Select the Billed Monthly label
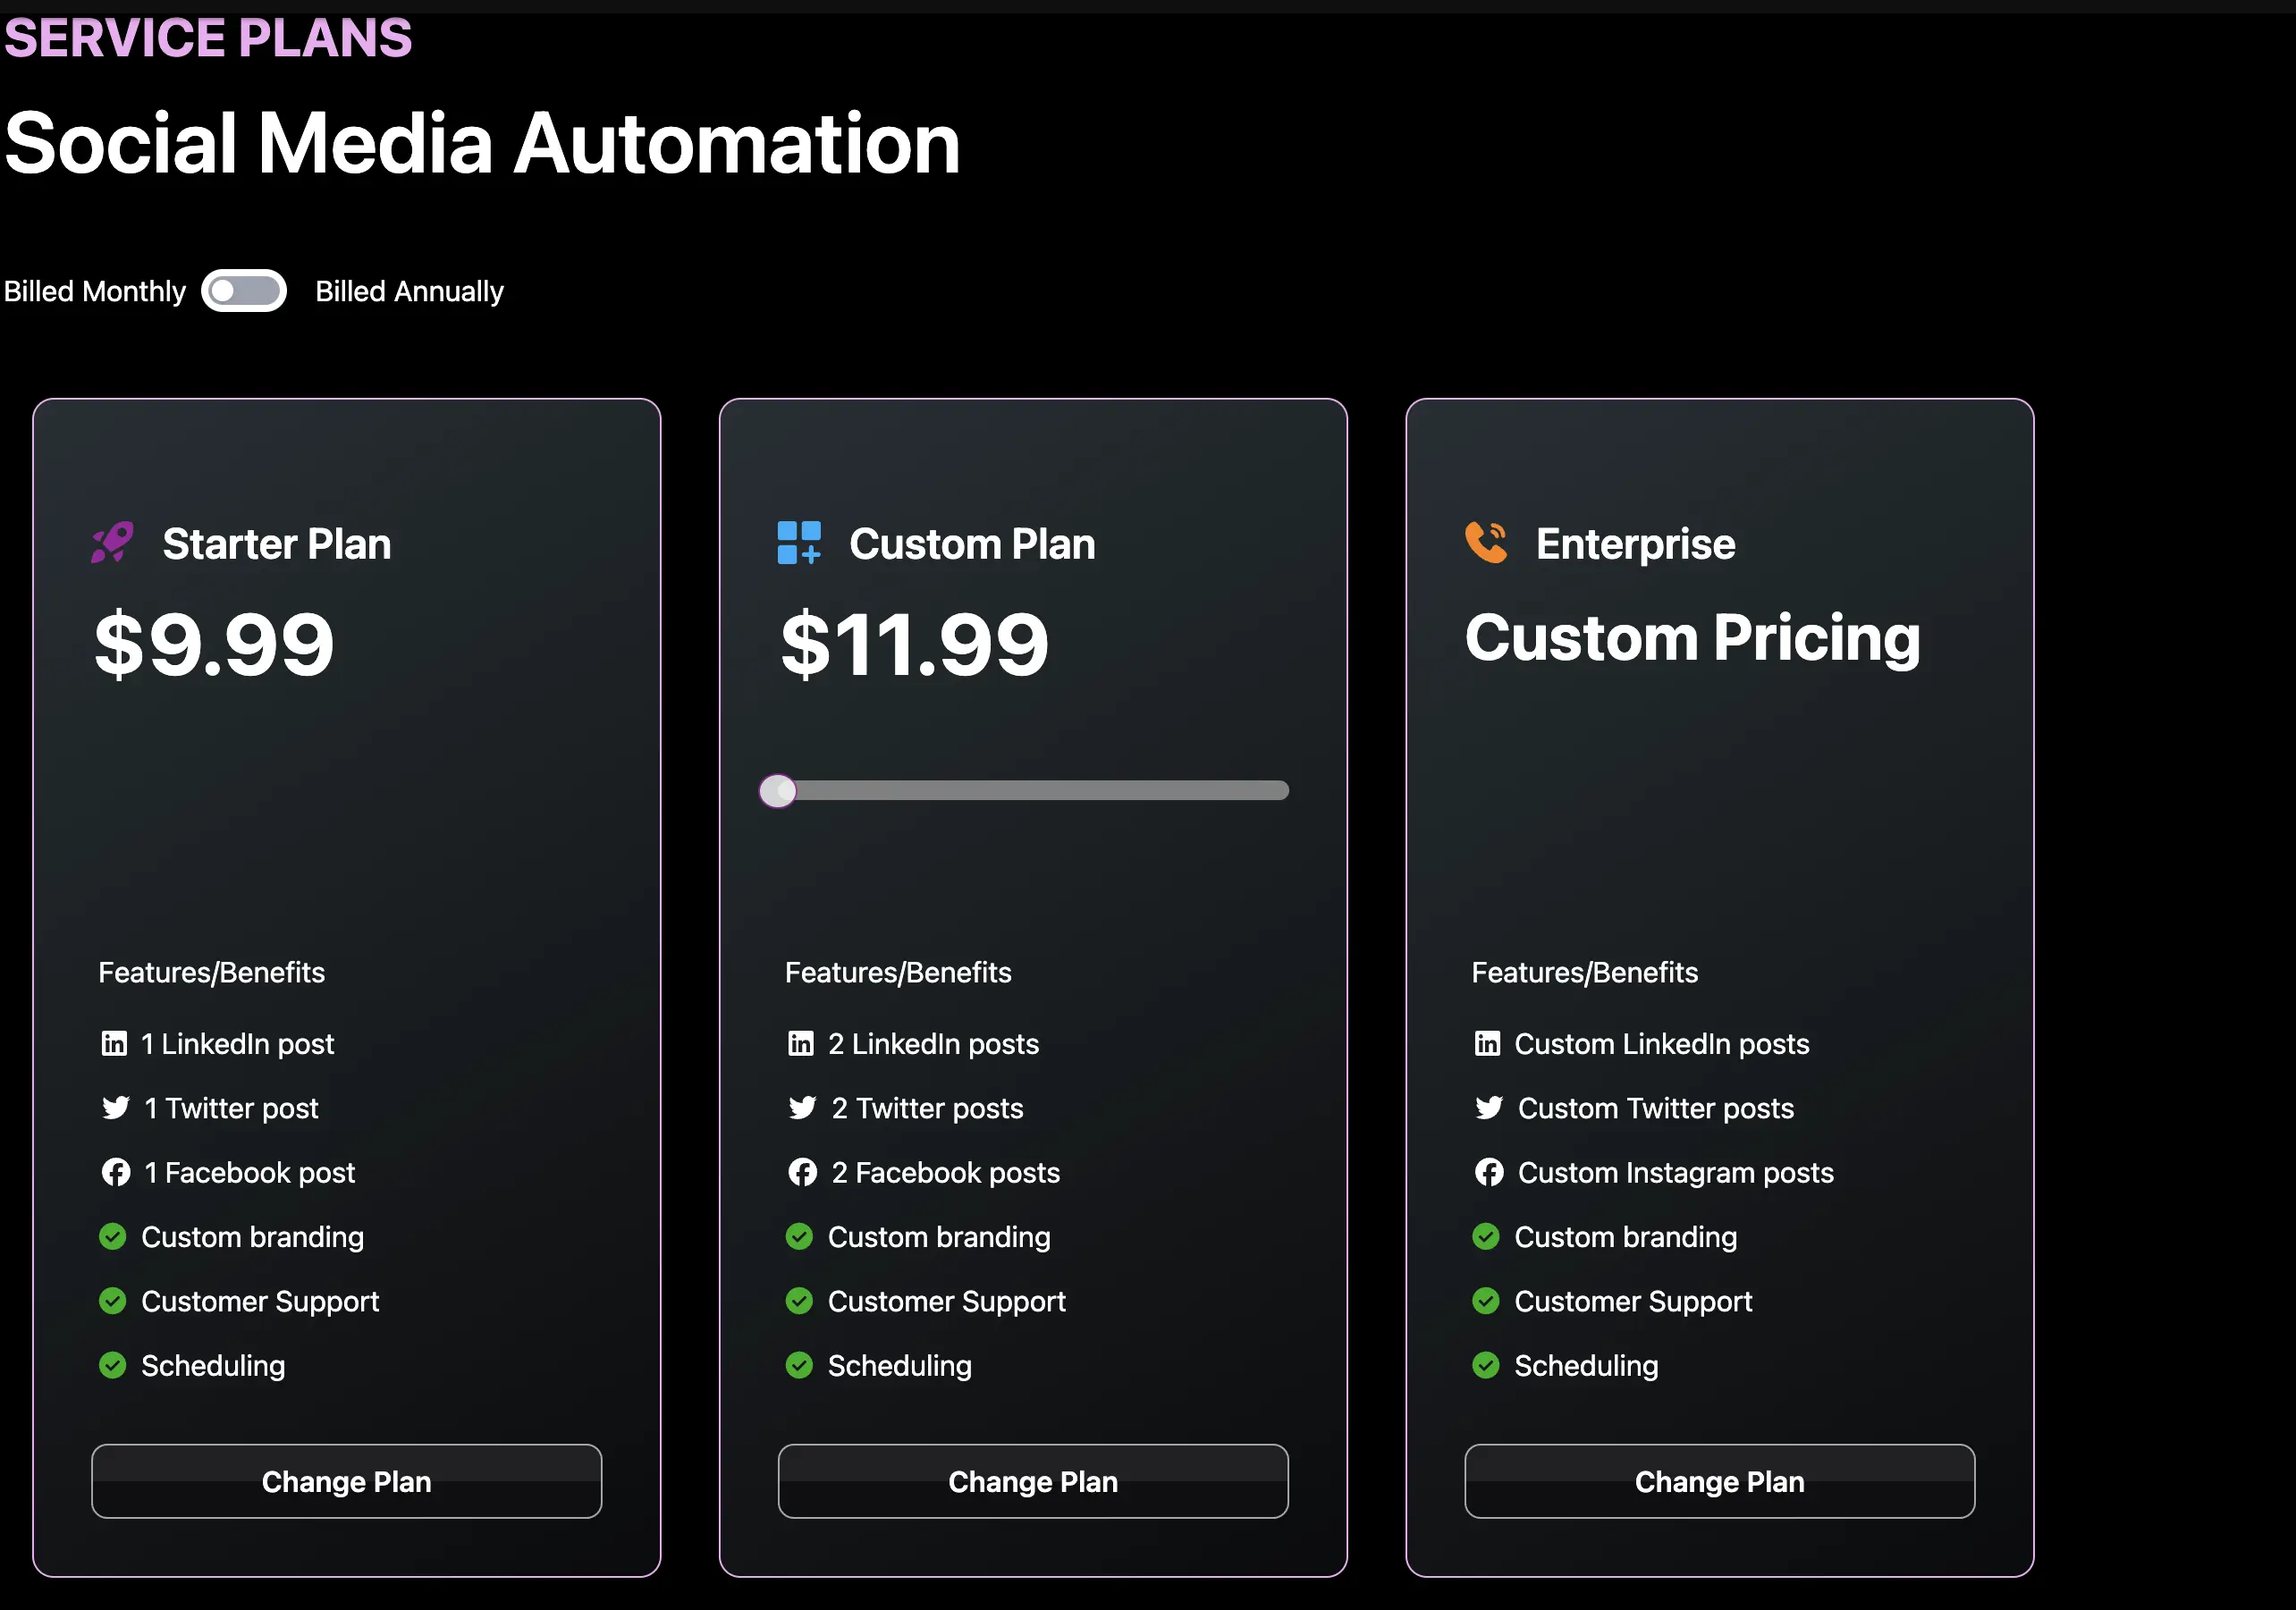Image resolution: width=2296 pixels, height=1610 pixels. pos(95,291)
